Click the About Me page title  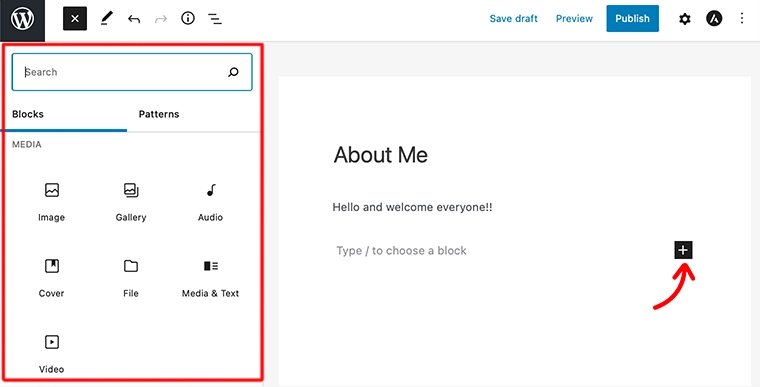pos(380,155)
